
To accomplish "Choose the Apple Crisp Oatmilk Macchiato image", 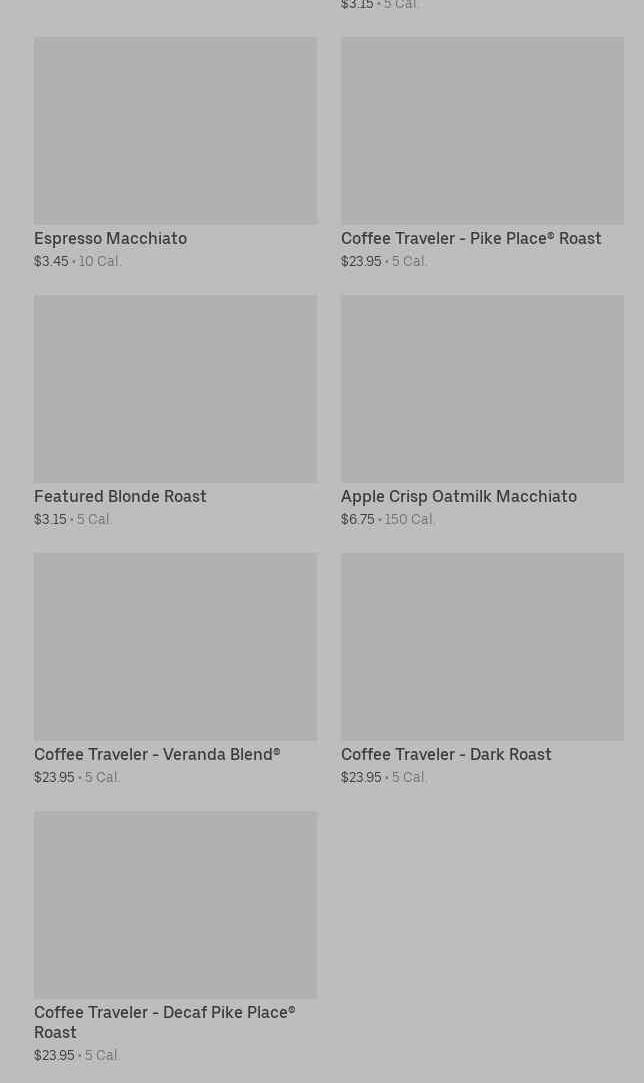I will (482, 389).
